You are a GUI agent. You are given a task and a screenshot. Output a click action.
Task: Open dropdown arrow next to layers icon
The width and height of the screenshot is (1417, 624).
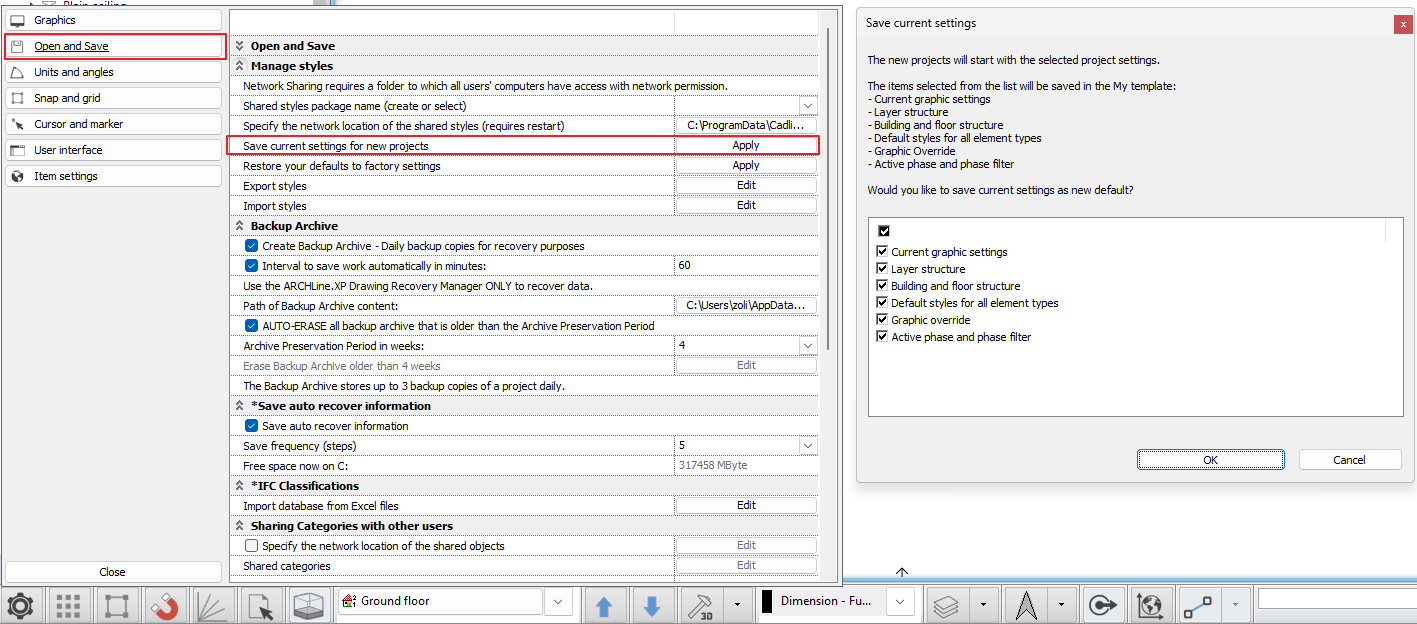pyautogui.click(x=984, y=605)
